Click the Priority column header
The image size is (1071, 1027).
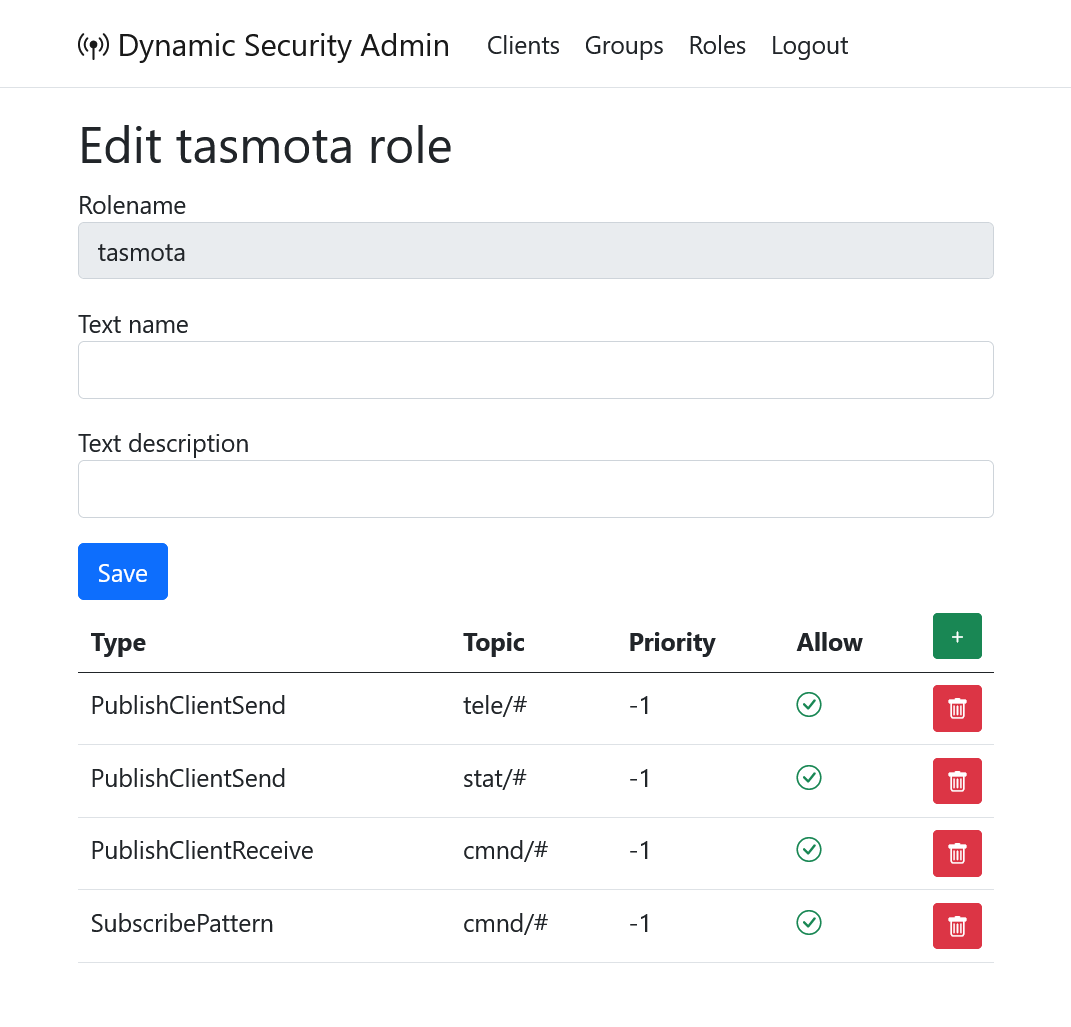tap(672, 643)
